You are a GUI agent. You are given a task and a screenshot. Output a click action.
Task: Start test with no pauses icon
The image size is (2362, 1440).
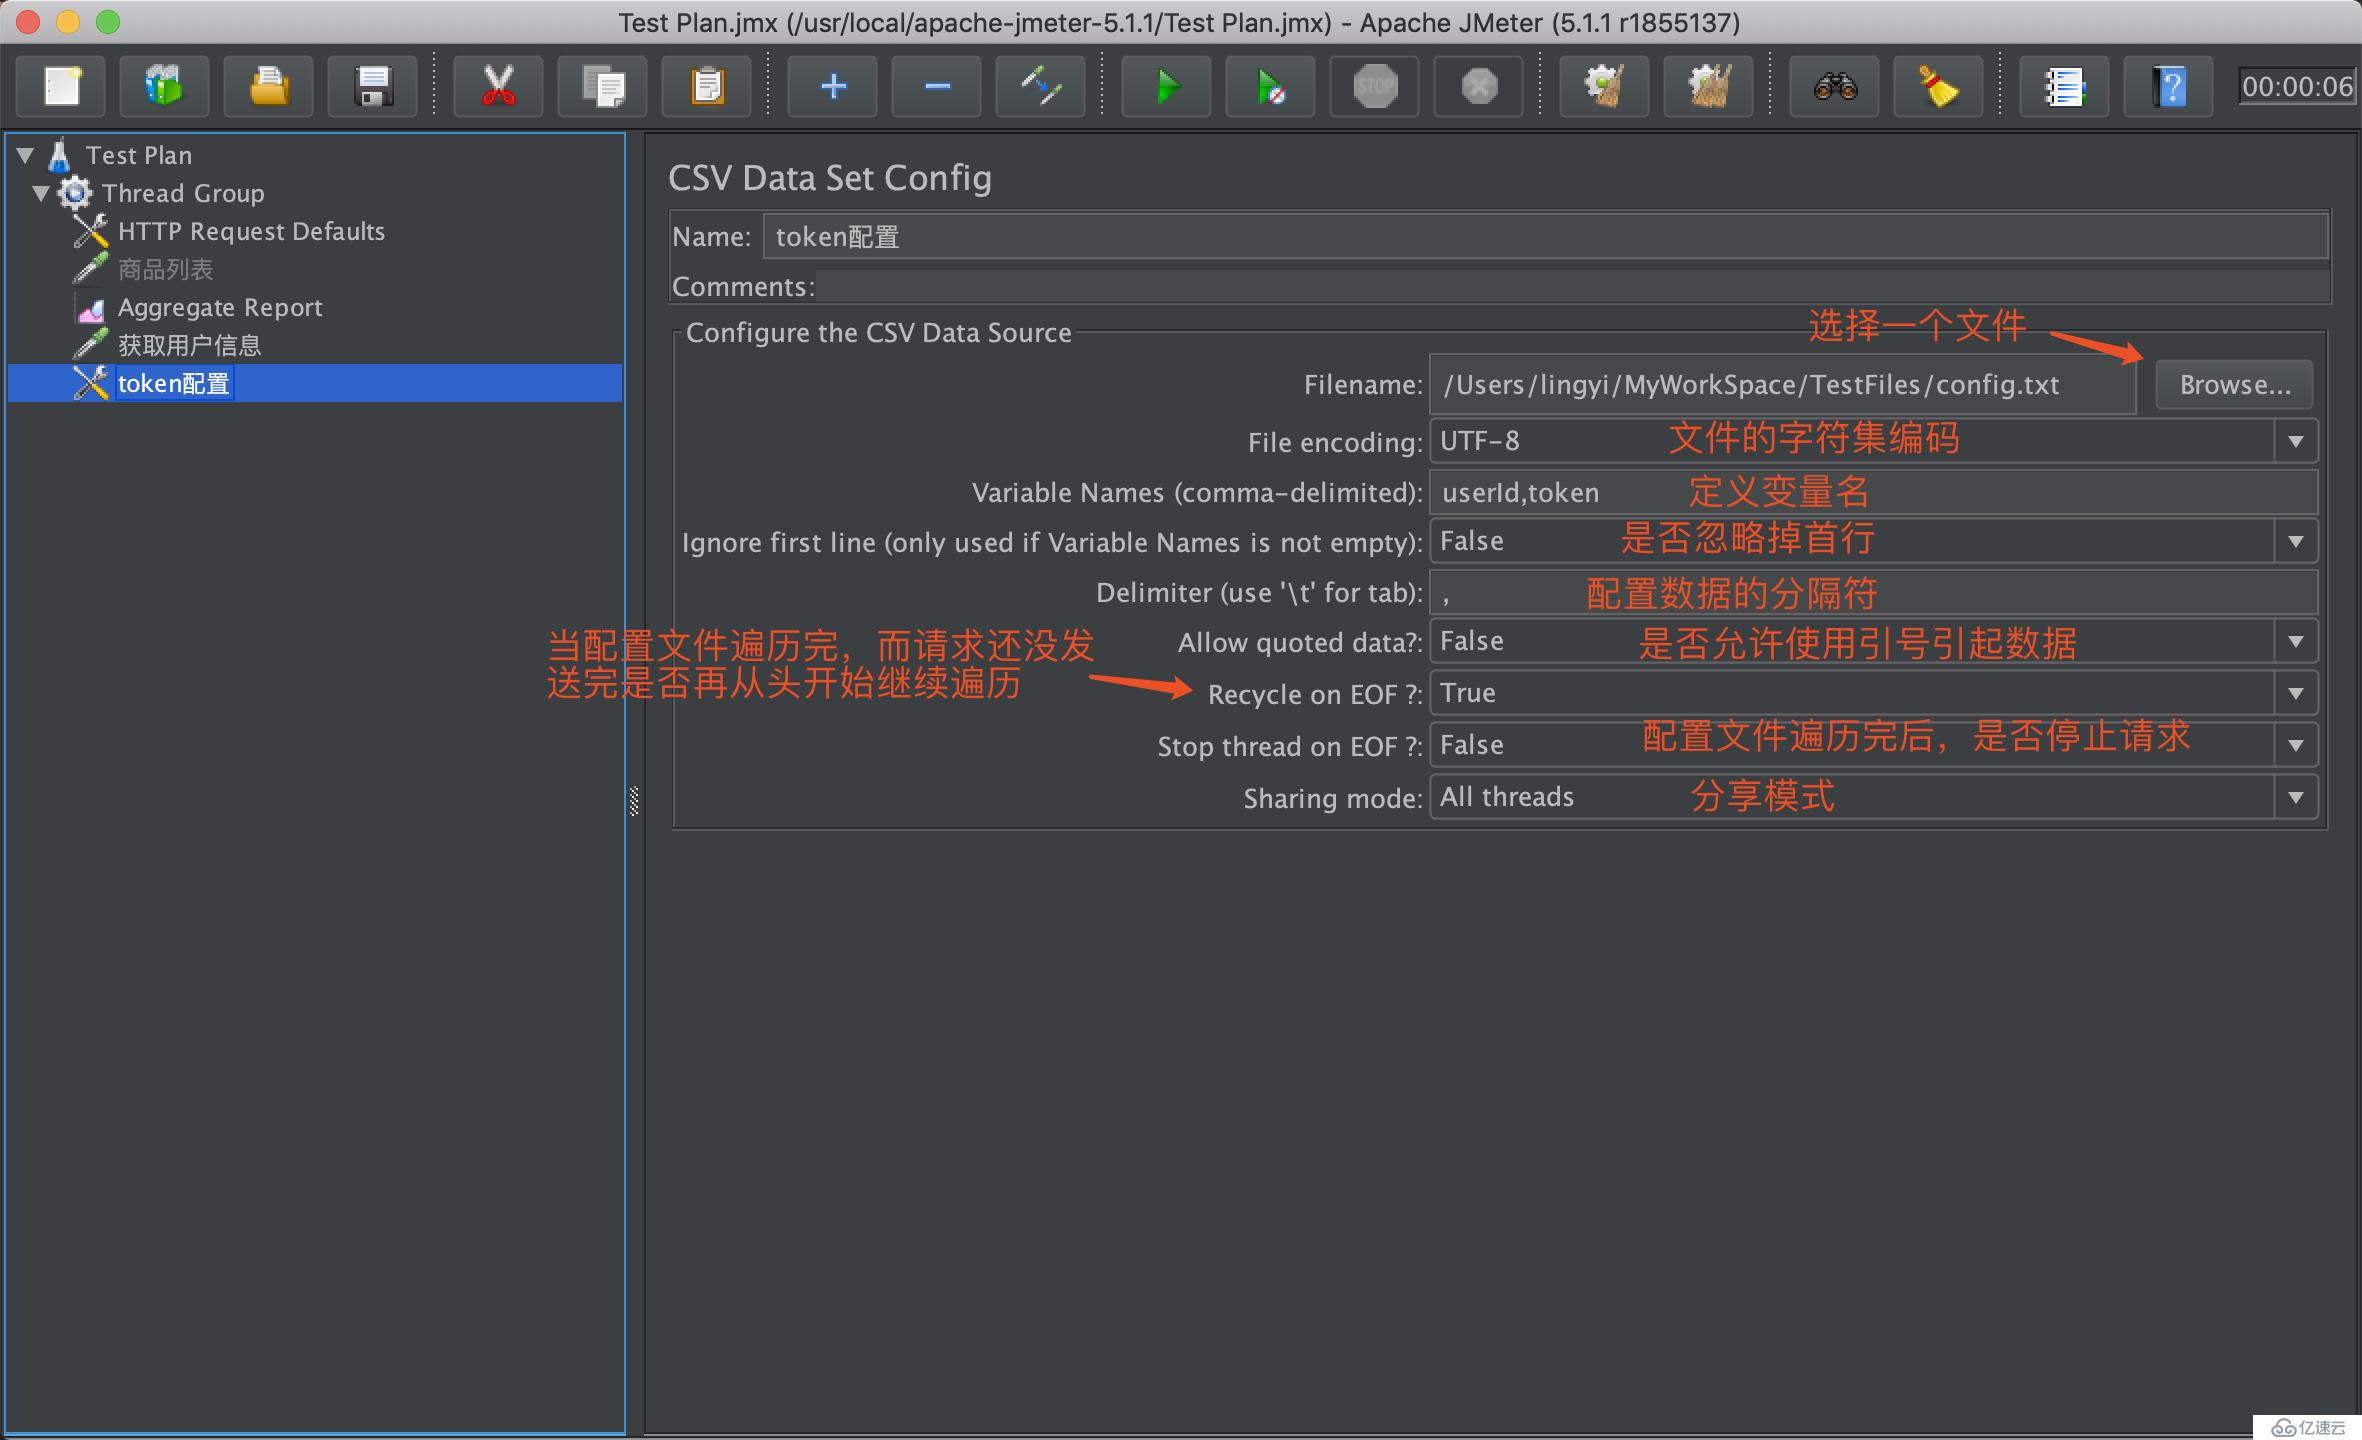(1270, 86)
